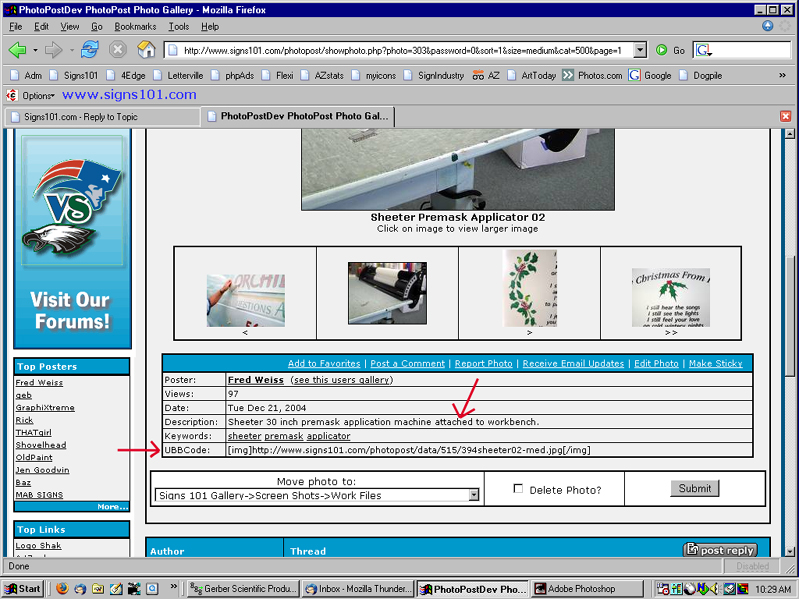Tick the Delete Photo checkbox
Image resolution: width=799 pixels, height=599 pixels.
518,488
